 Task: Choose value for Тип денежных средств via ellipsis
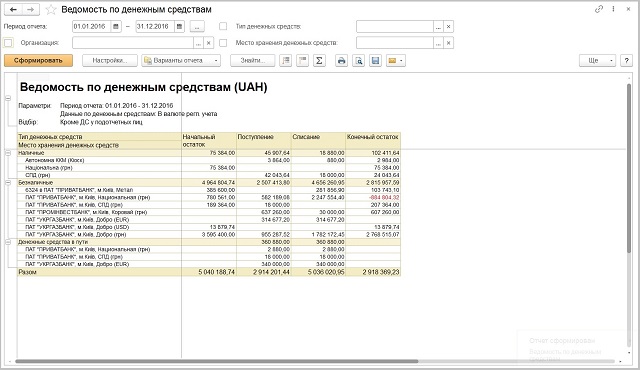pyautogui.click(x=438, y=27)
